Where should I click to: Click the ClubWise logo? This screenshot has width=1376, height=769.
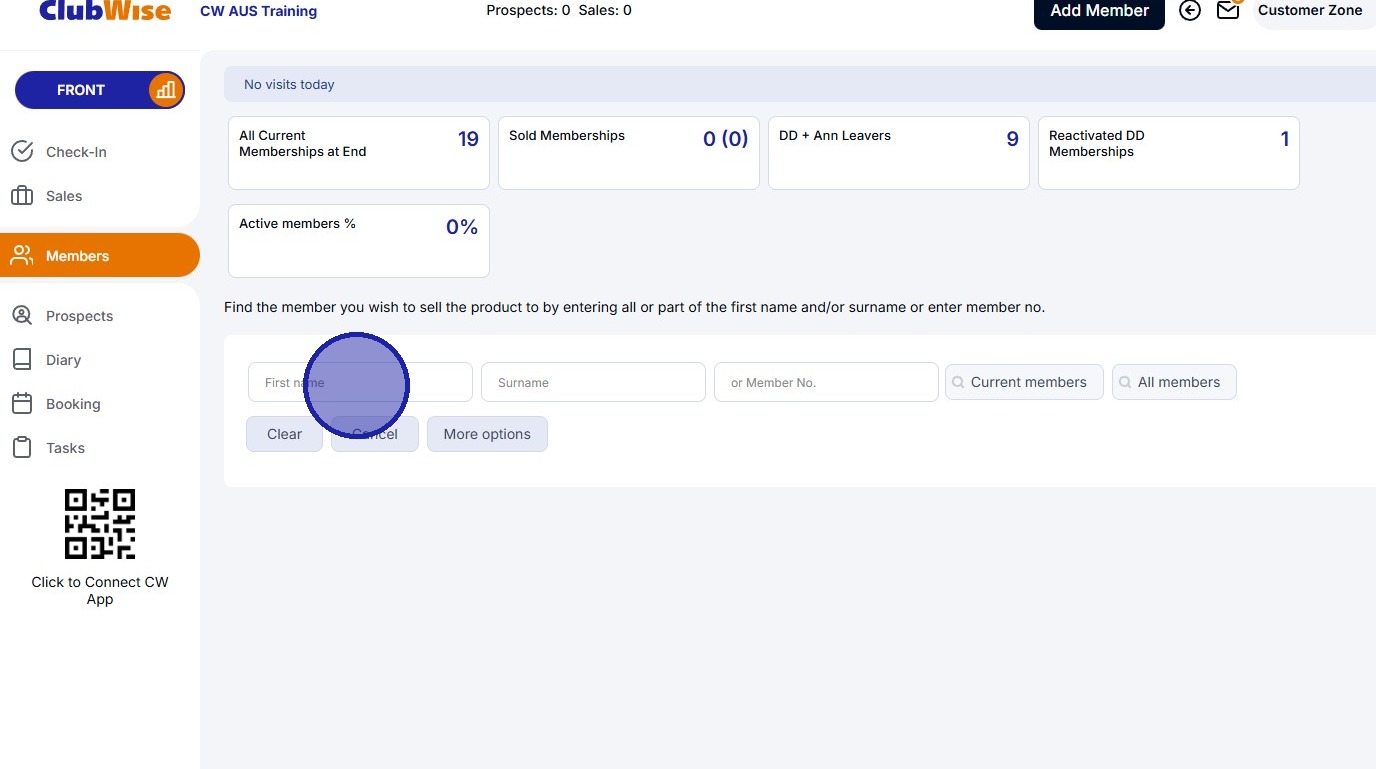[x=105, y=10]
